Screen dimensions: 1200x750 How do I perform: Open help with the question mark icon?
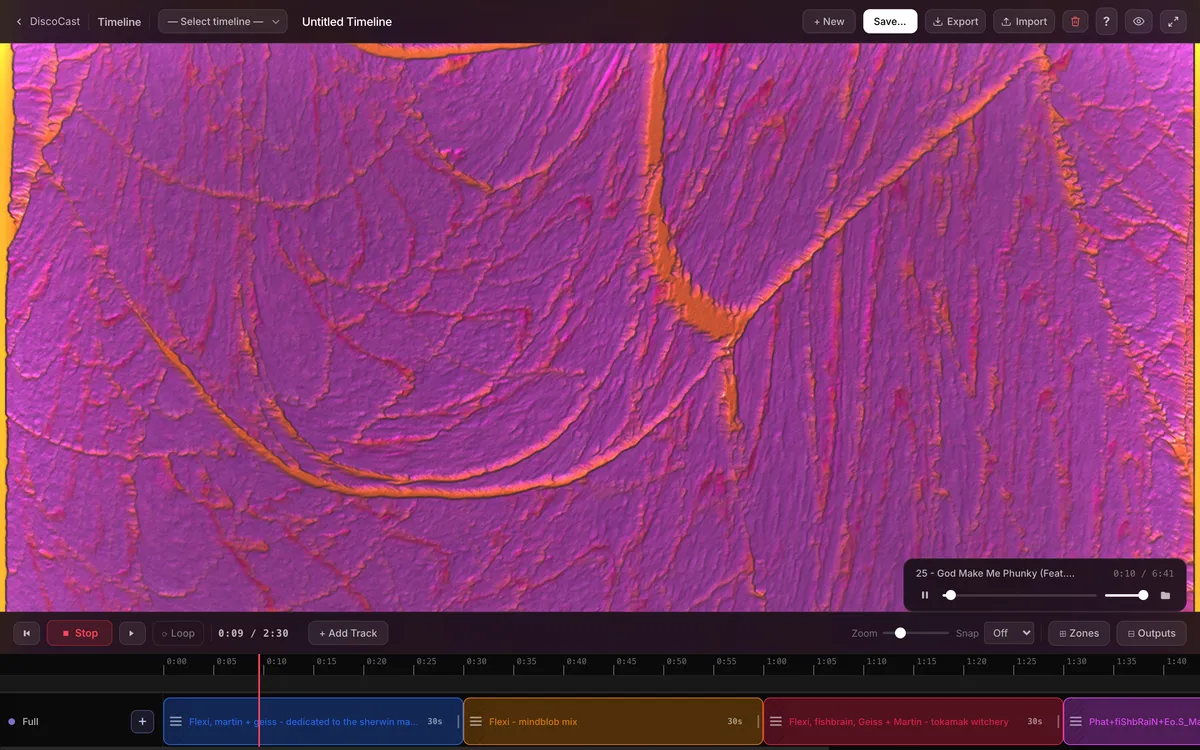(x=1106, y=21)
